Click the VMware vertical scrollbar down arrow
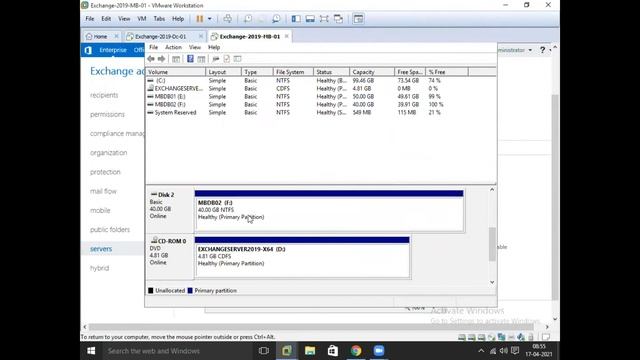The width and height of the screenshot is (640, 360). 555,319
